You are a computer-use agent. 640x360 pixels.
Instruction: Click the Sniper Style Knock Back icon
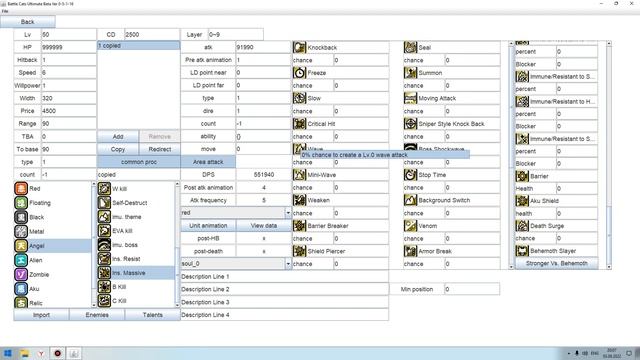[410, 123]
